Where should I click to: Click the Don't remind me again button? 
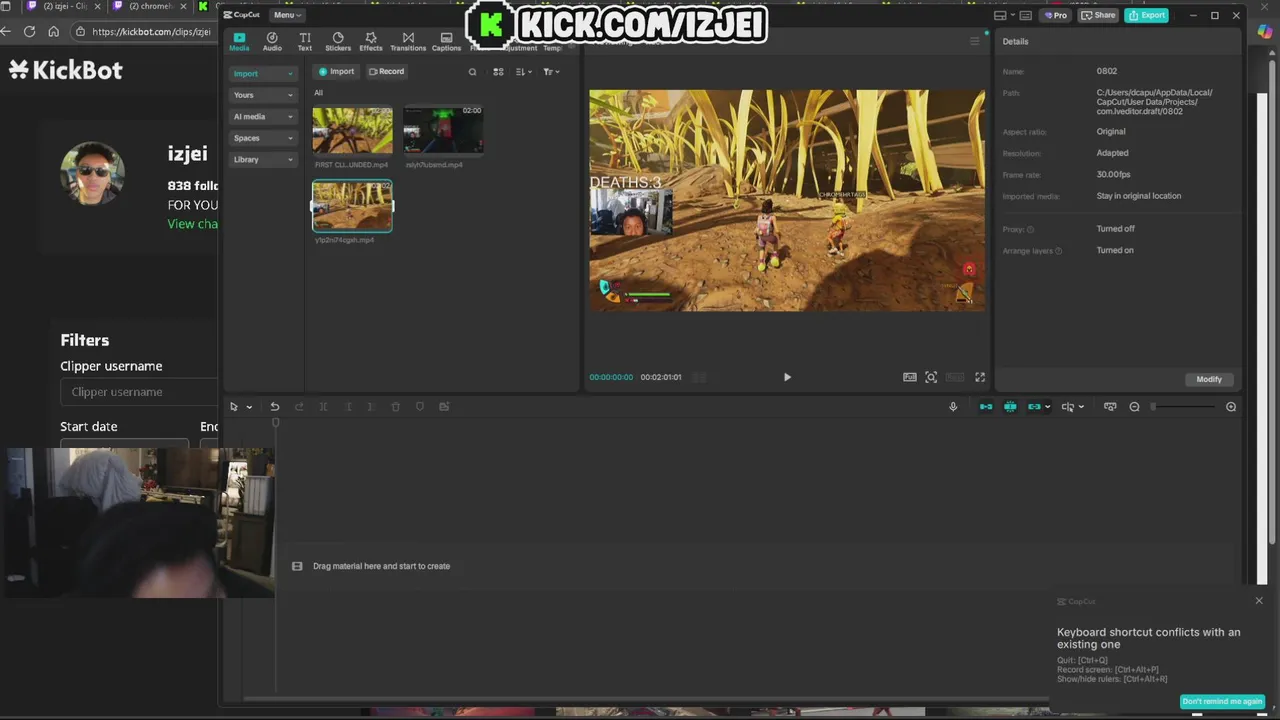tap(1222, 701)
